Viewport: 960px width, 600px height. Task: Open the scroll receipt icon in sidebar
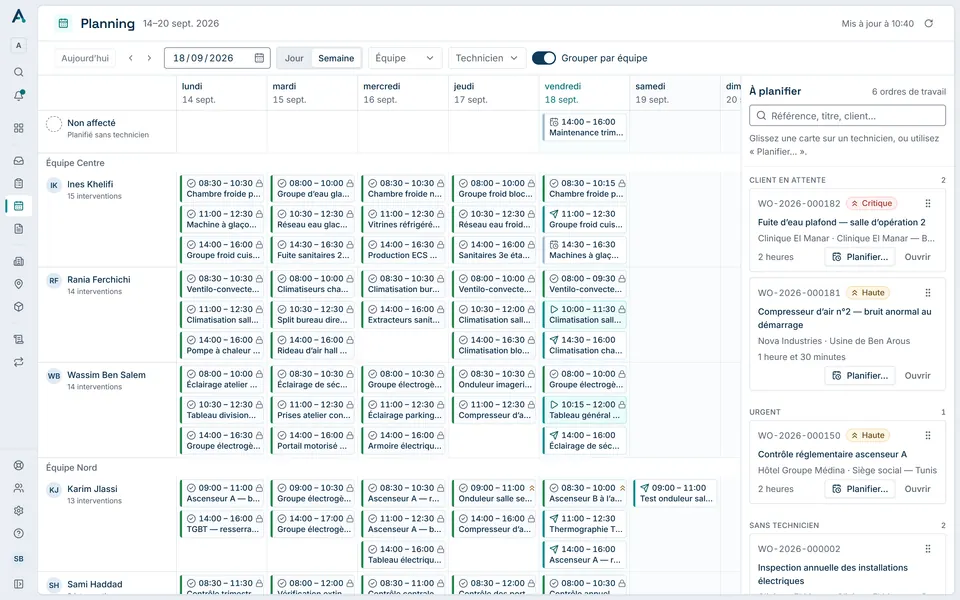[18, 339]
